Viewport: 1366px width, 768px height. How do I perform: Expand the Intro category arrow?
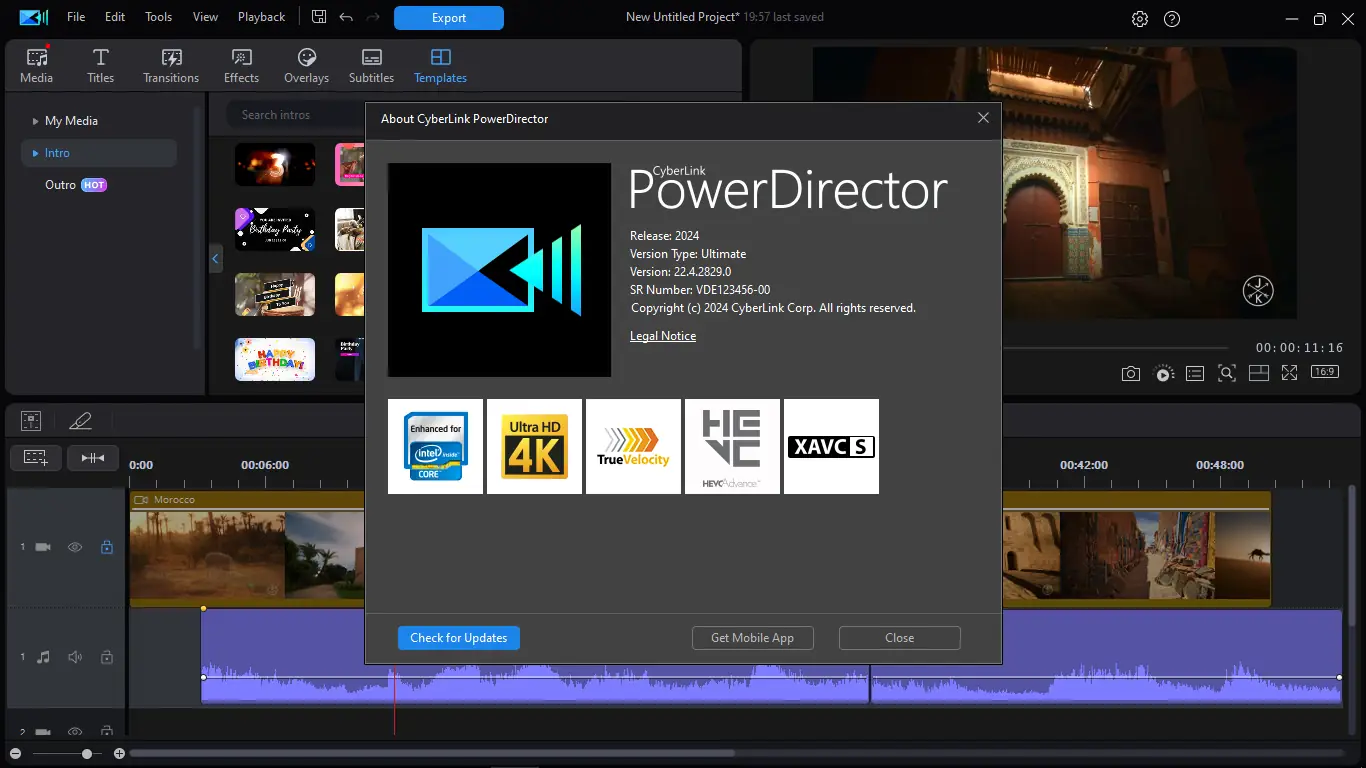[x=36, y=153]
